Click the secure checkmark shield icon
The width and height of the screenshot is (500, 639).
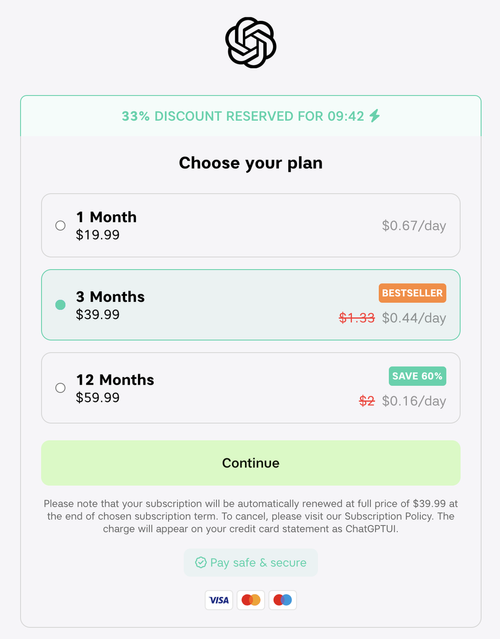pyautogui.click(x=200, y=562)
